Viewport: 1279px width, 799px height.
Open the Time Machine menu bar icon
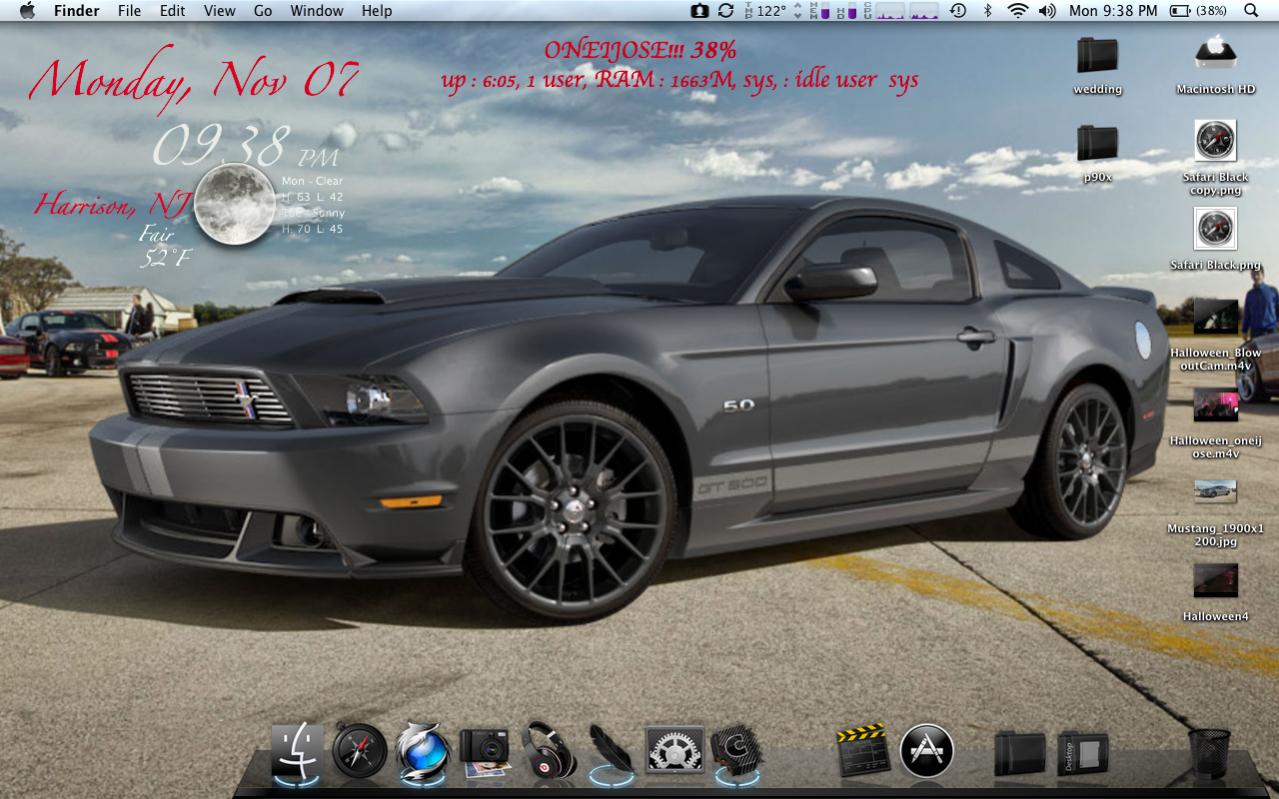(958, 10)
